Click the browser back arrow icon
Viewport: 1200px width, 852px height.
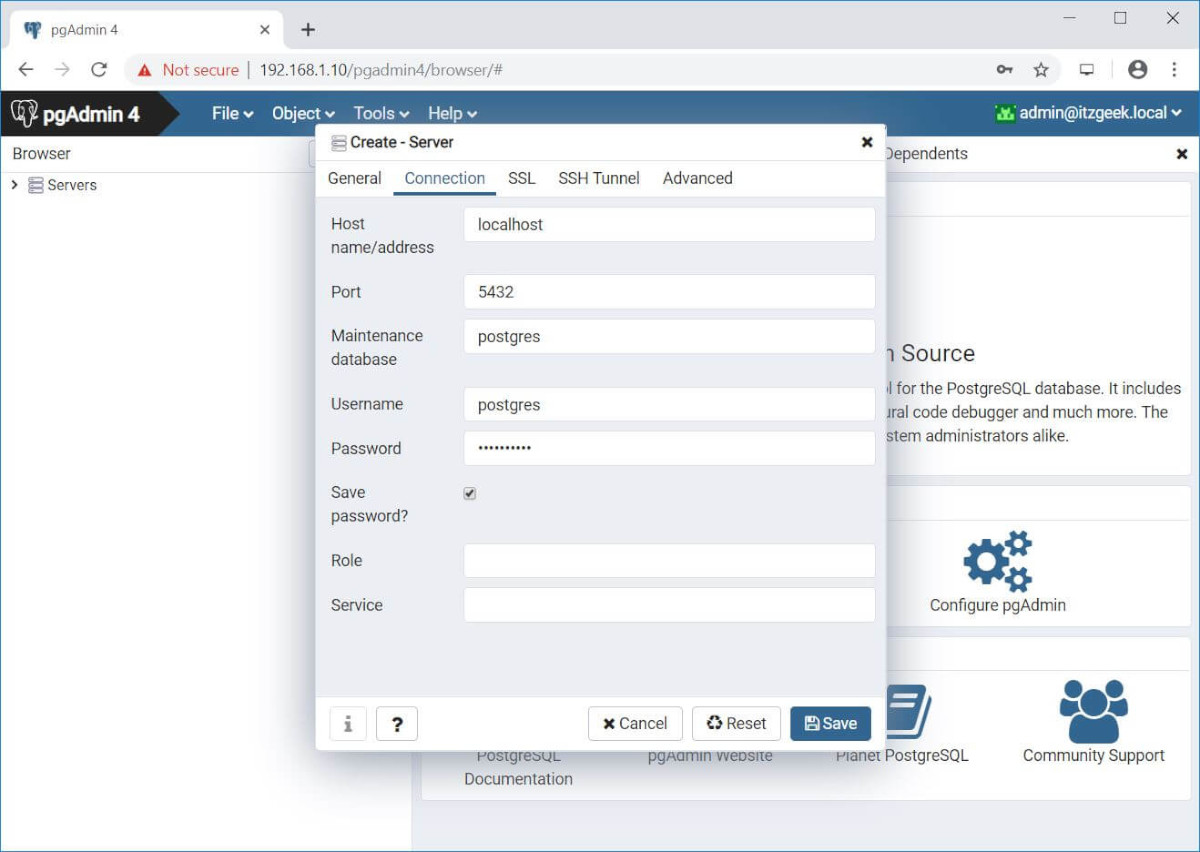point(25,70)
